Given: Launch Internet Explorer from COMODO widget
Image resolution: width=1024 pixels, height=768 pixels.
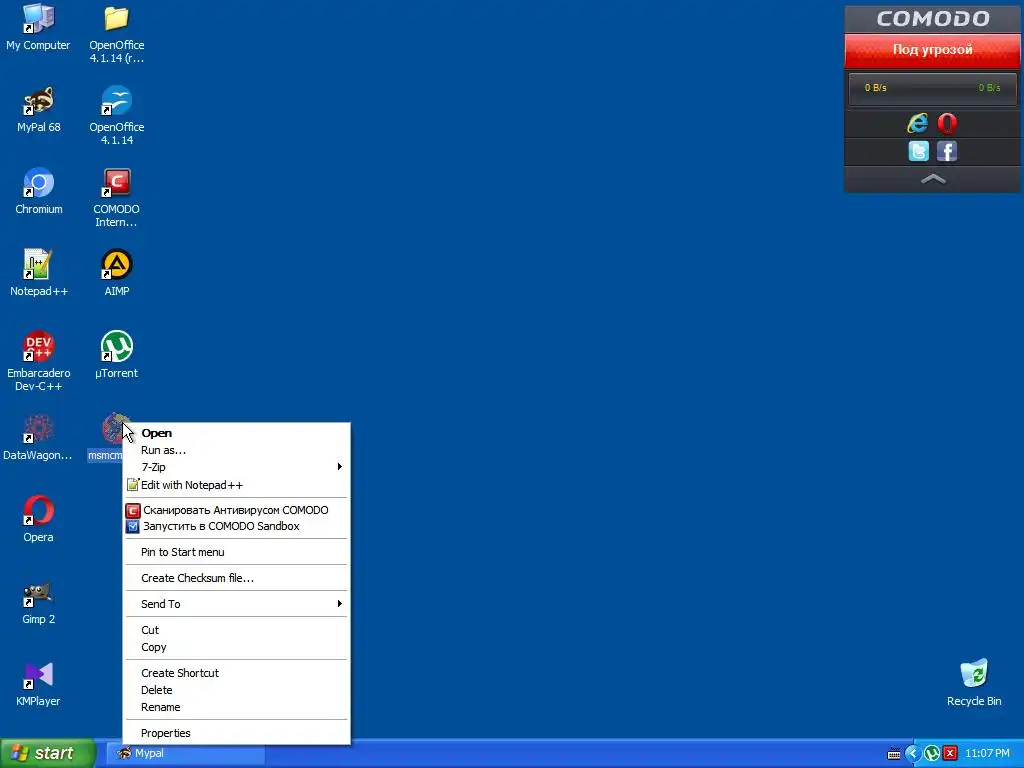Looking at the screenshot, I should (x=918, y=123).
